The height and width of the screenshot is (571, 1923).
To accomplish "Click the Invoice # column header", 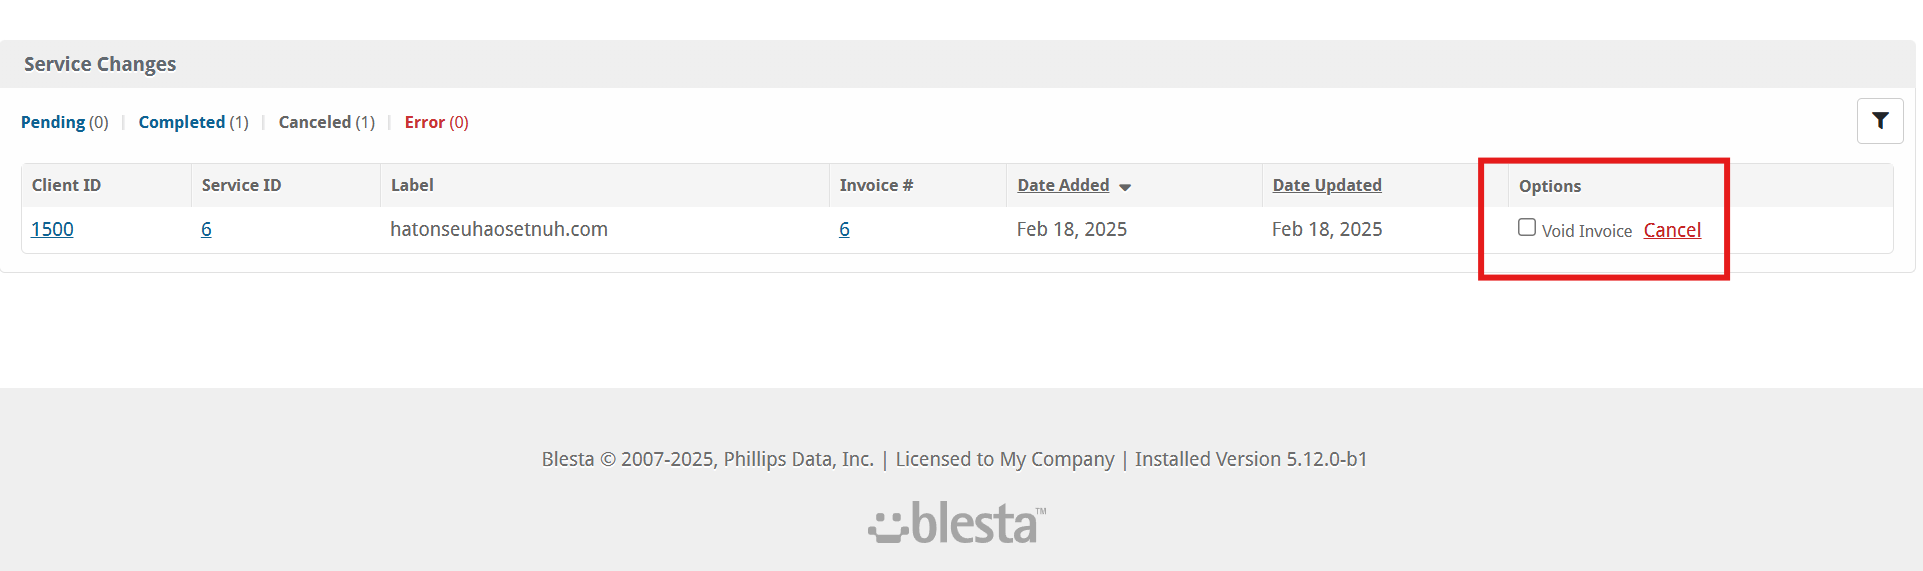I will 876,185.
